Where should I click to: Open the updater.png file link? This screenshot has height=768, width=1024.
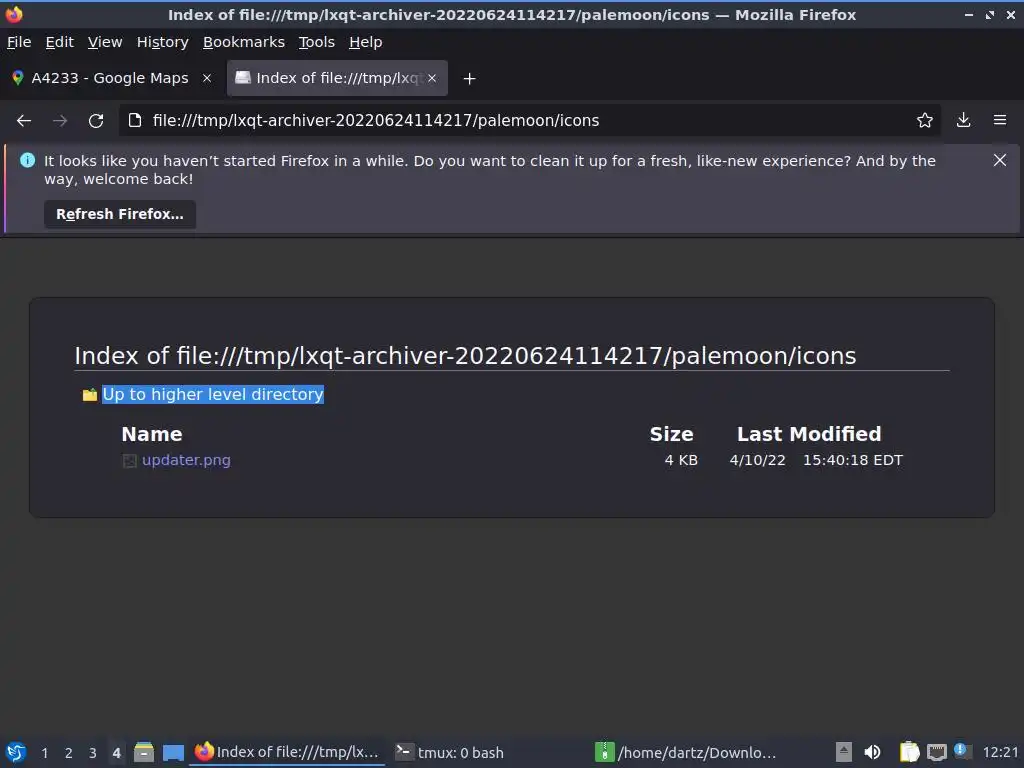coord(186,460)
